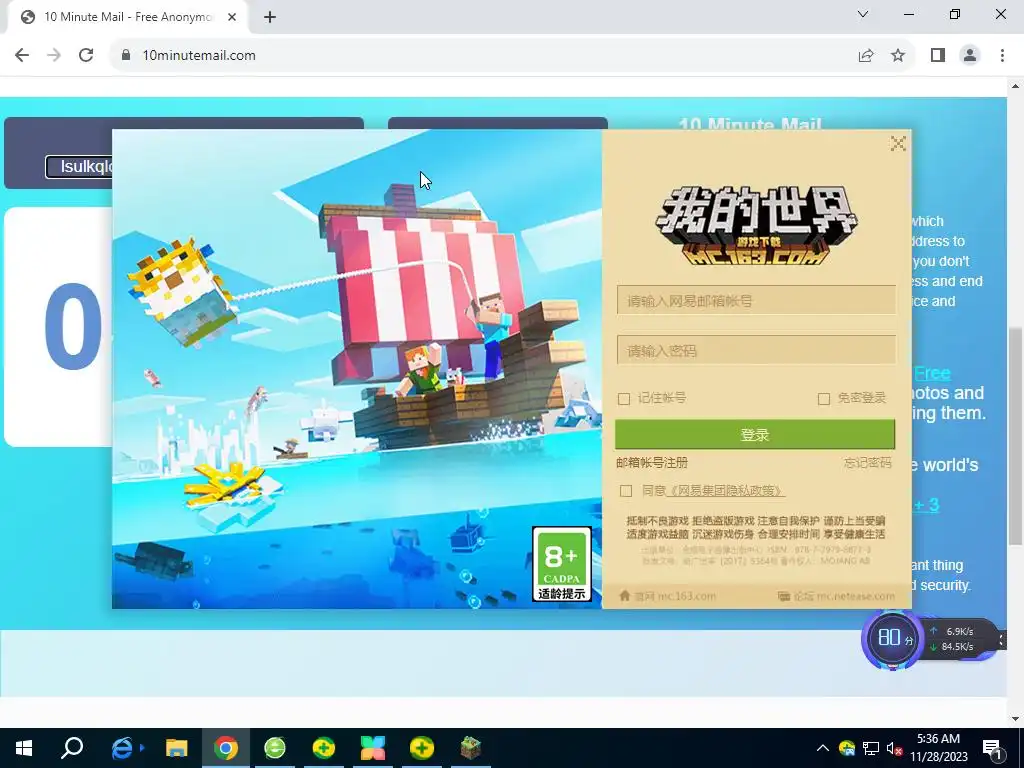Open the first yellow-plus 360 taskbar icon

(324, 748)
